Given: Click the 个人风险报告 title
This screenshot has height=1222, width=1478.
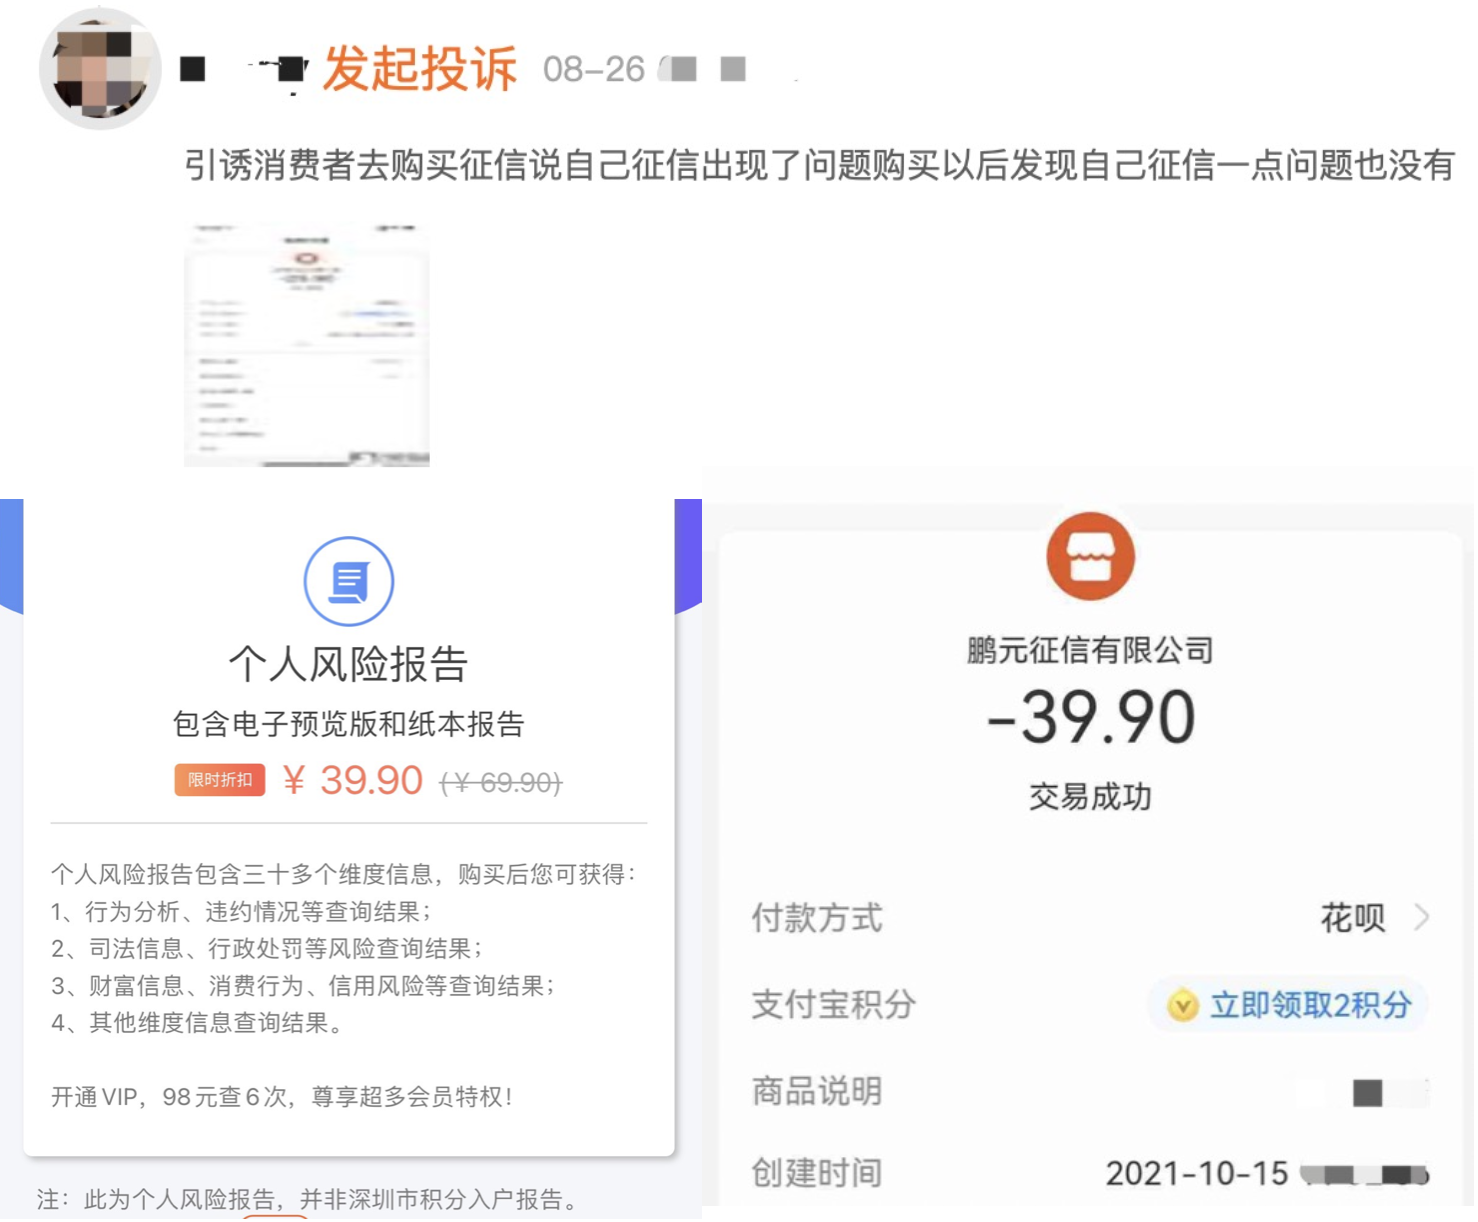Looking at the screenshot, I should pos(348,664).
